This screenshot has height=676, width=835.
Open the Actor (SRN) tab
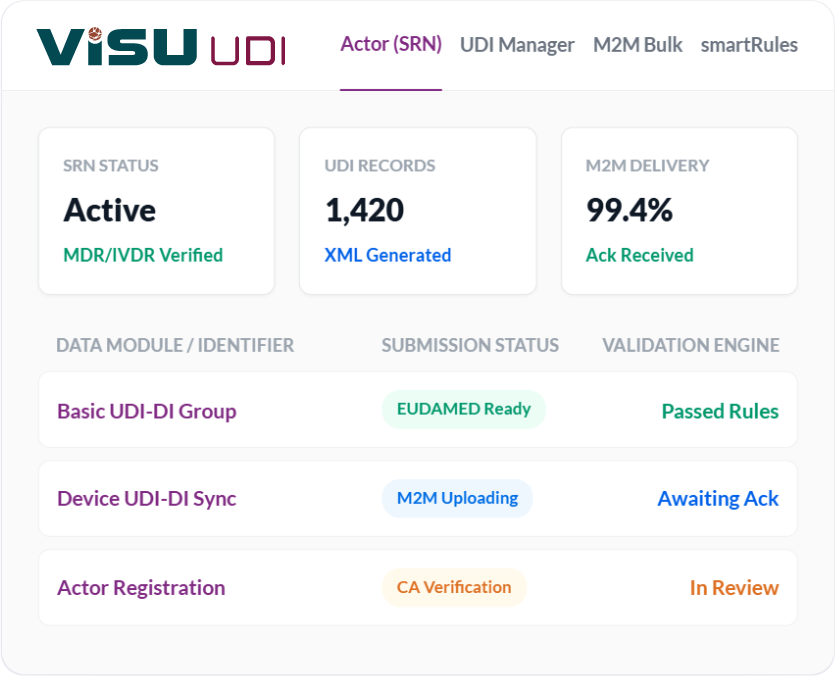click(x=391, y=45)
